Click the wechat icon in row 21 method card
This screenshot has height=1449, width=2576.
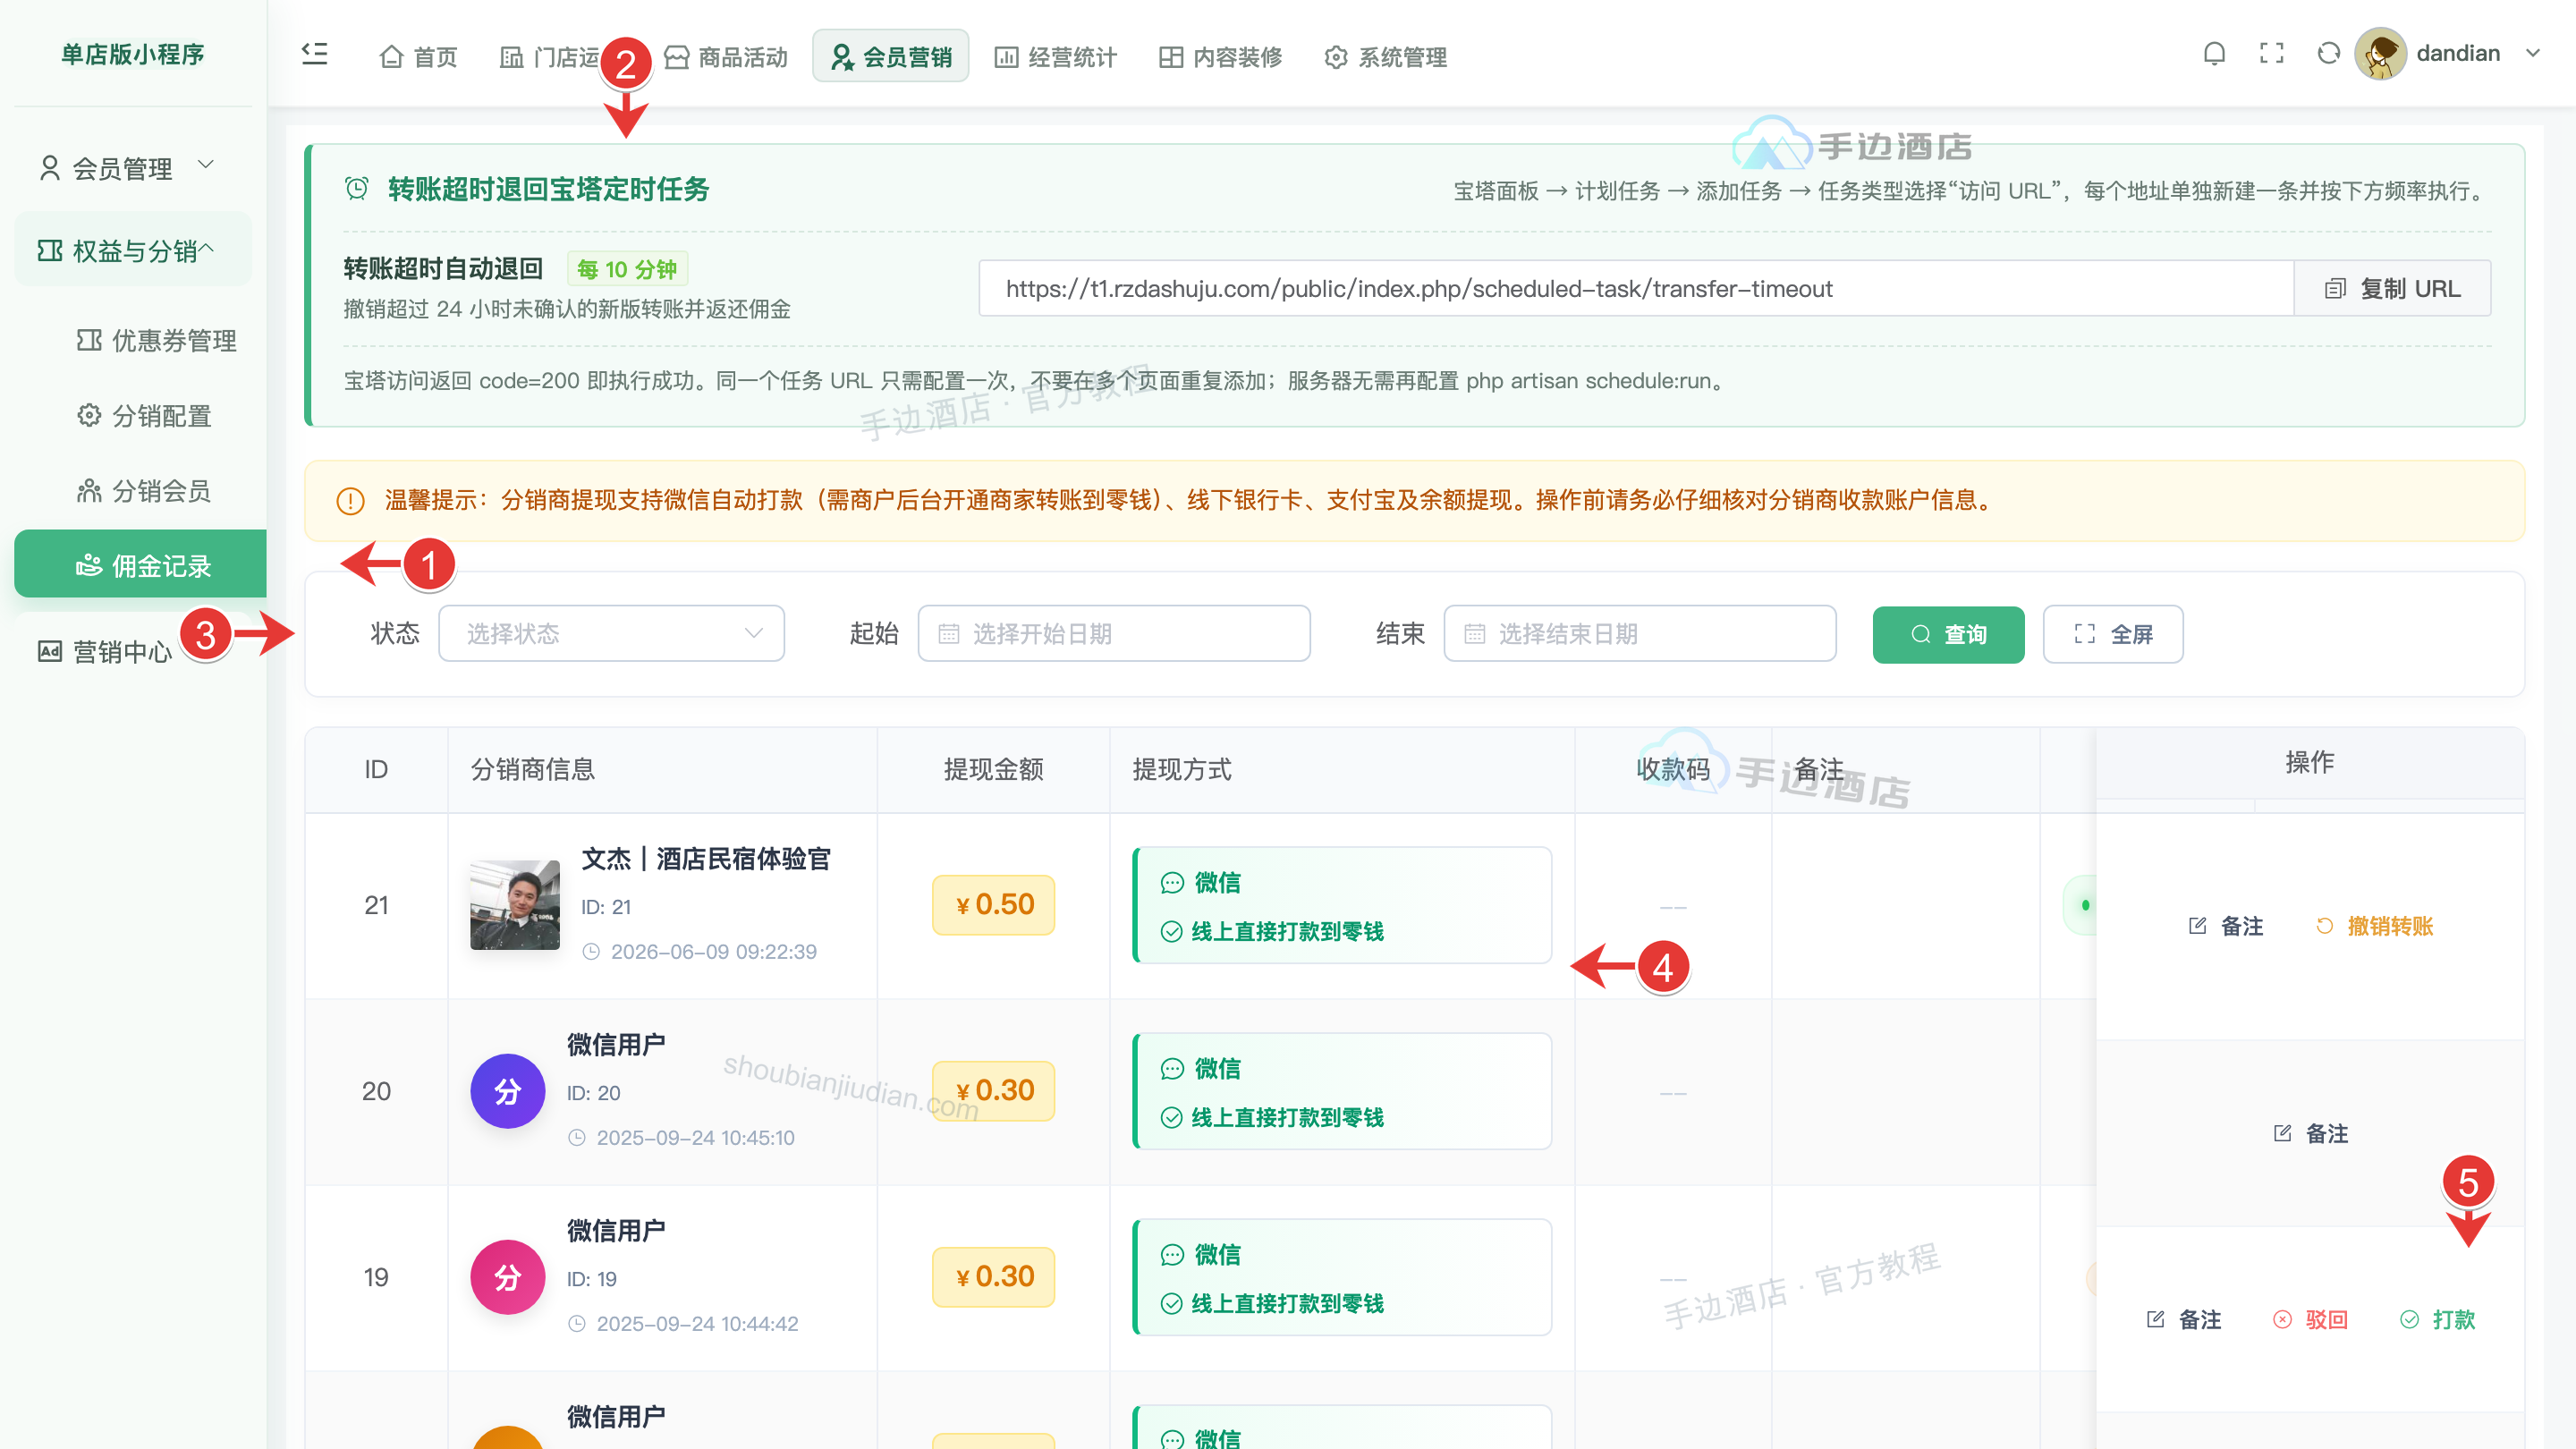[1172, 883]
